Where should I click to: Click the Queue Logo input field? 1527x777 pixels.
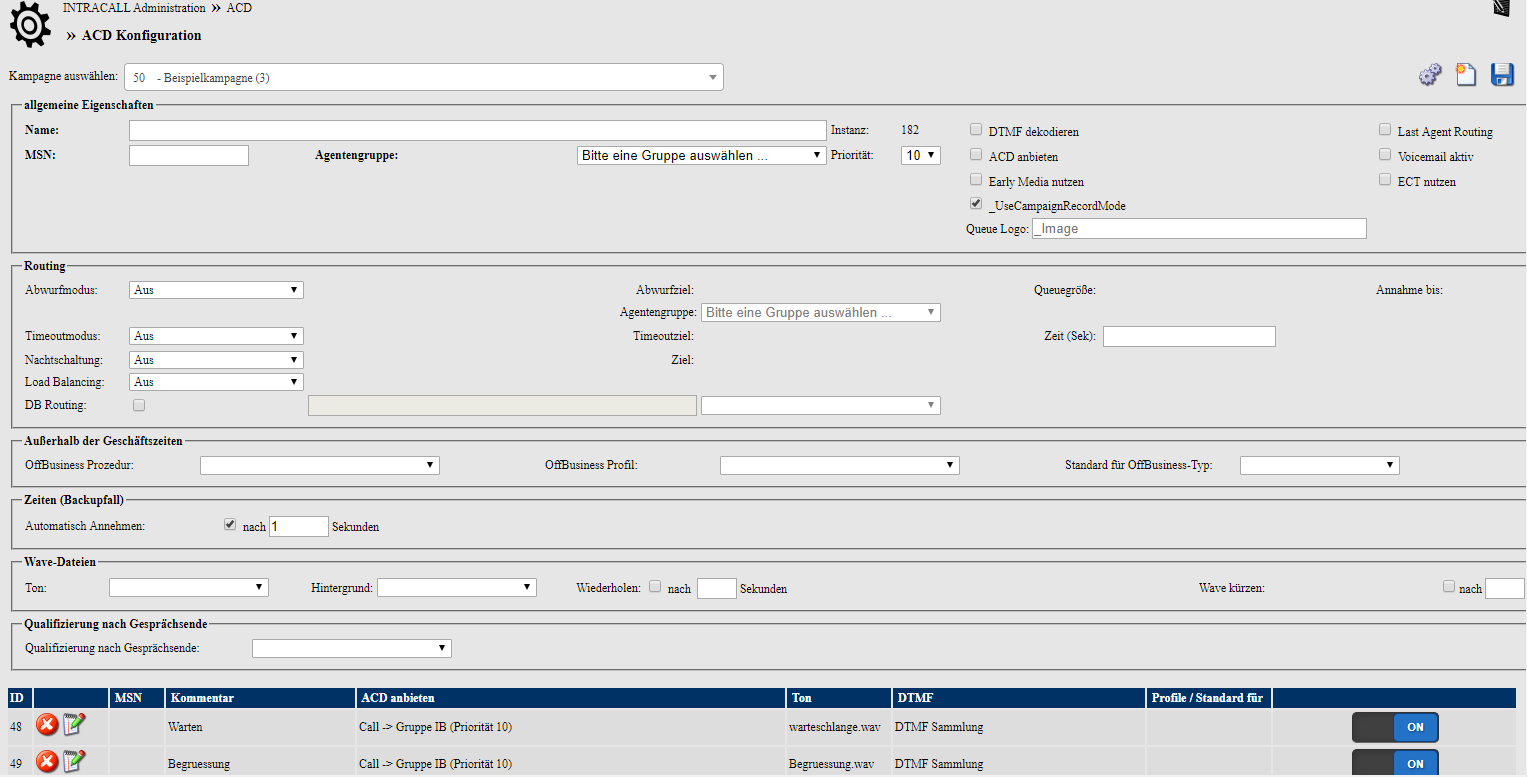point(1199,228)
